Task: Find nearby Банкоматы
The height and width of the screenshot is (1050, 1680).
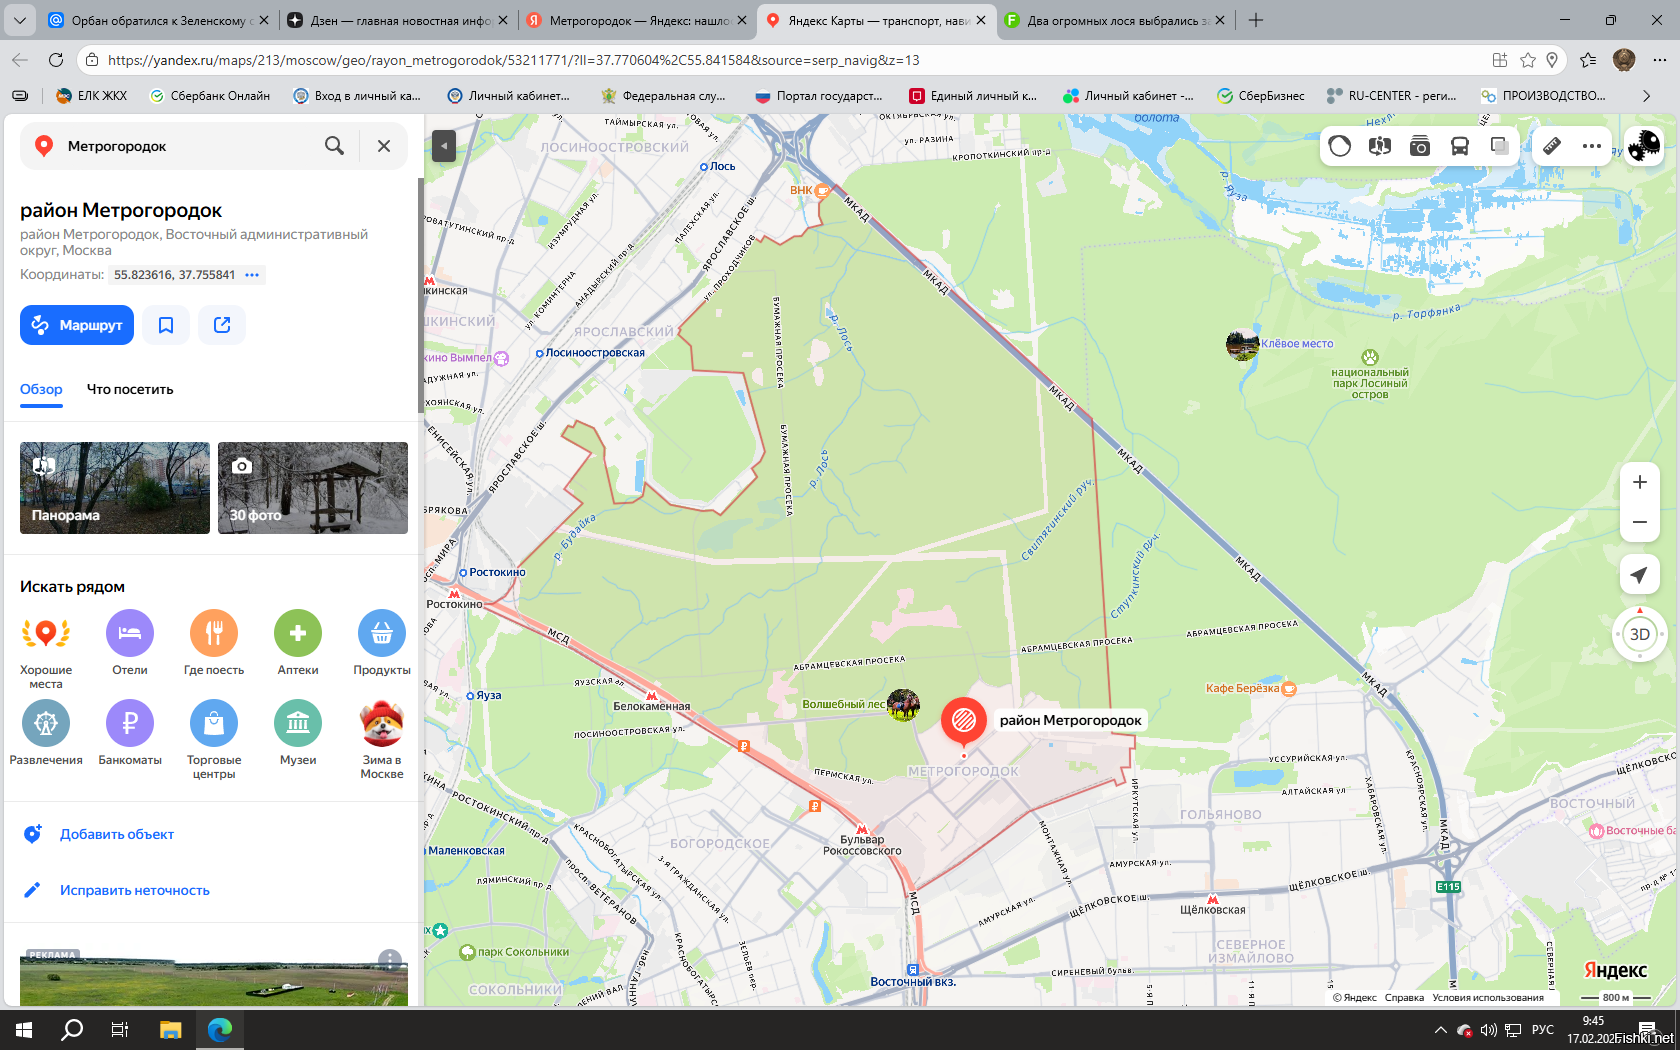Action: click(130, 733)
